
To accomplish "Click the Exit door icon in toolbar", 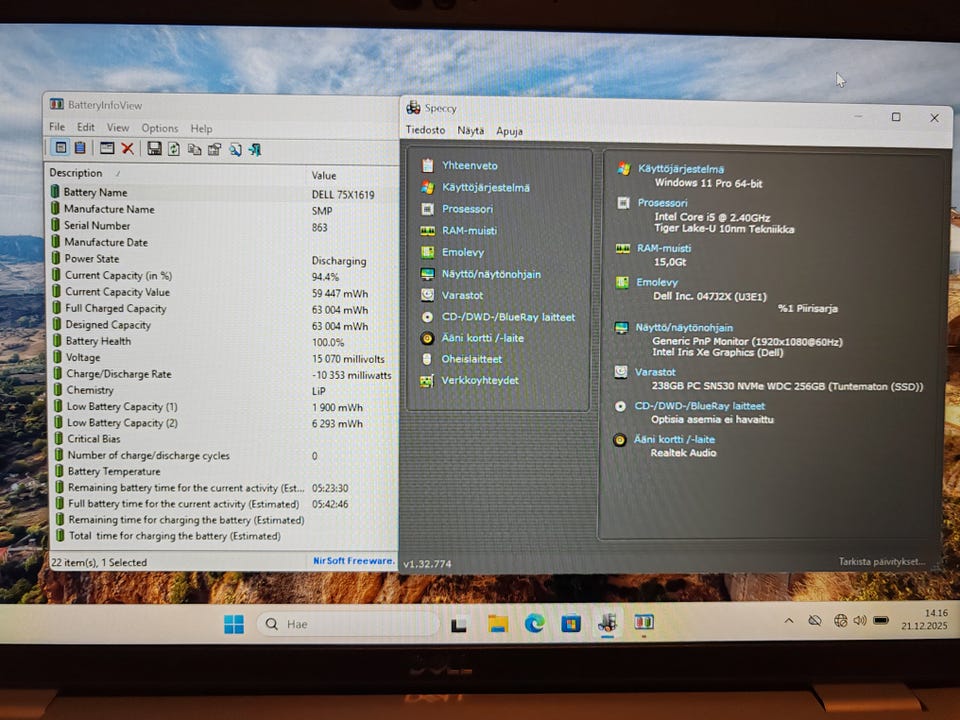I will click(255, 149).
